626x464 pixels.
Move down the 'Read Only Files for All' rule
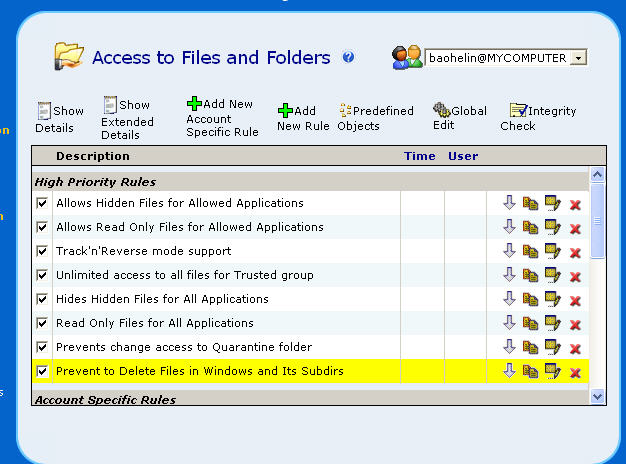509,323
